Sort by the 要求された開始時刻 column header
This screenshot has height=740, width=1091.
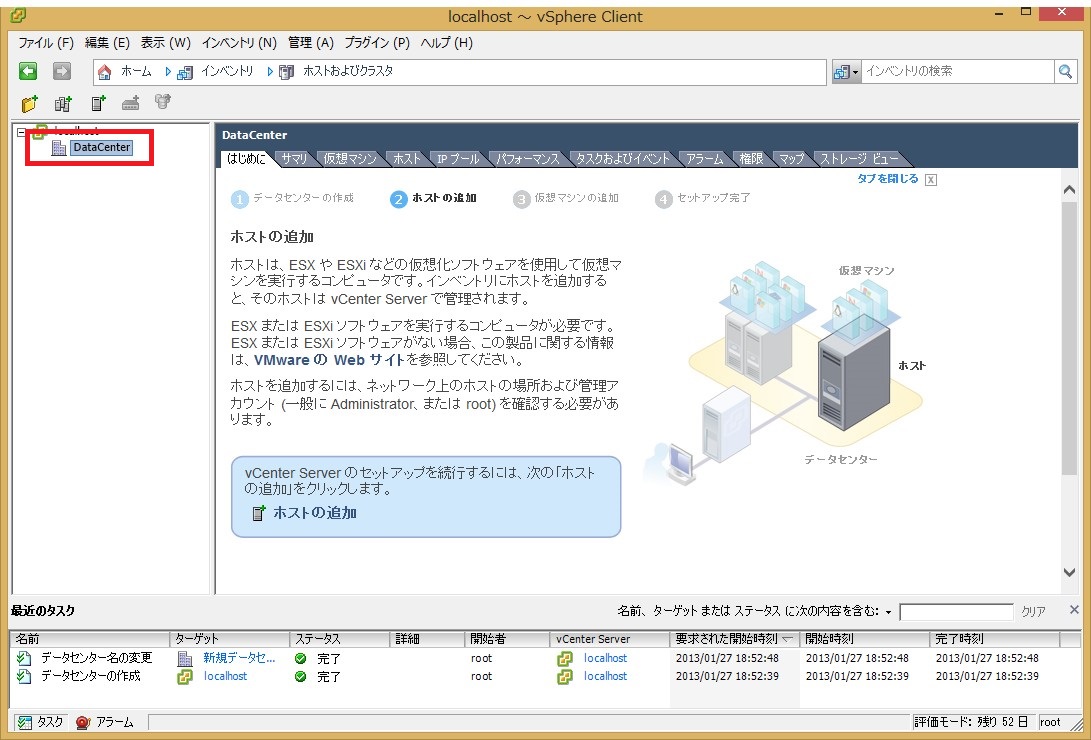click(734, 638)
